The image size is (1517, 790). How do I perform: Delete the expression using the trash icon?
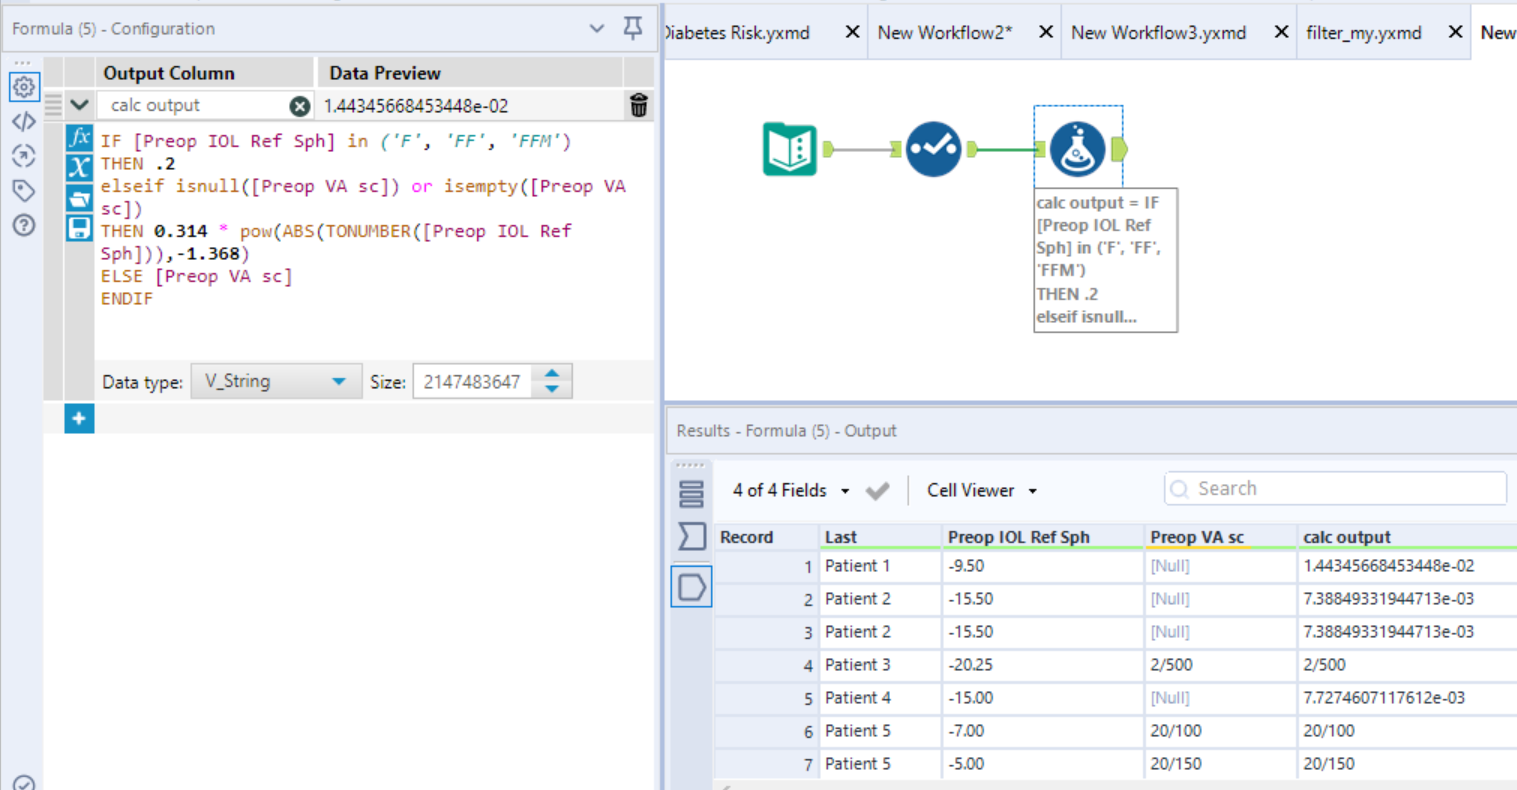pyautogui.click(x=638, y=104)
